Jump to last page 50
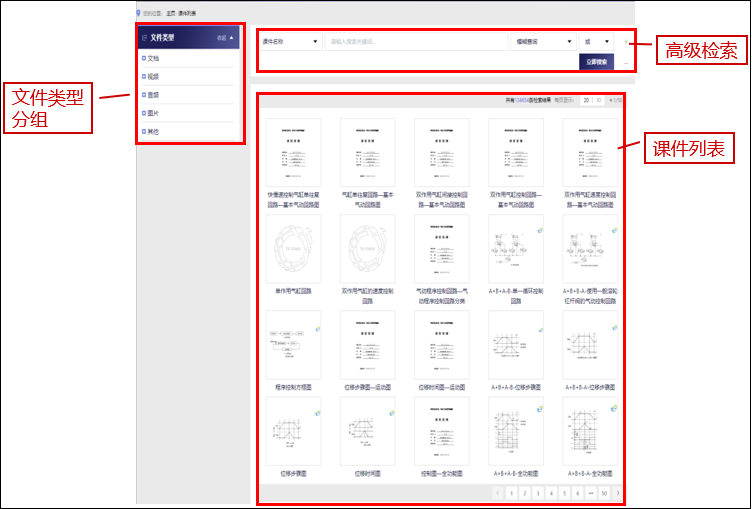 (x=604, y=493)
